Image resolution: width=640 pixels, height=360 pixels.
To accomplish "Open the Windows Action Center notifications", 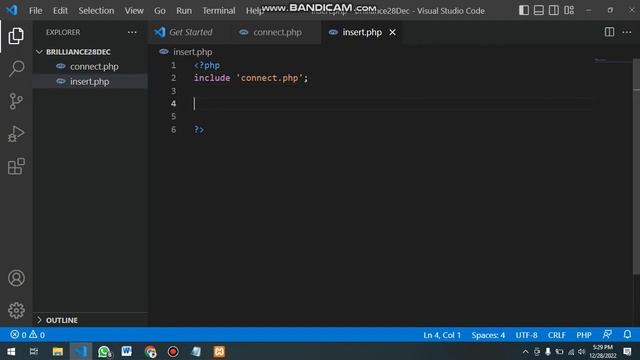I will click(627, 351).
